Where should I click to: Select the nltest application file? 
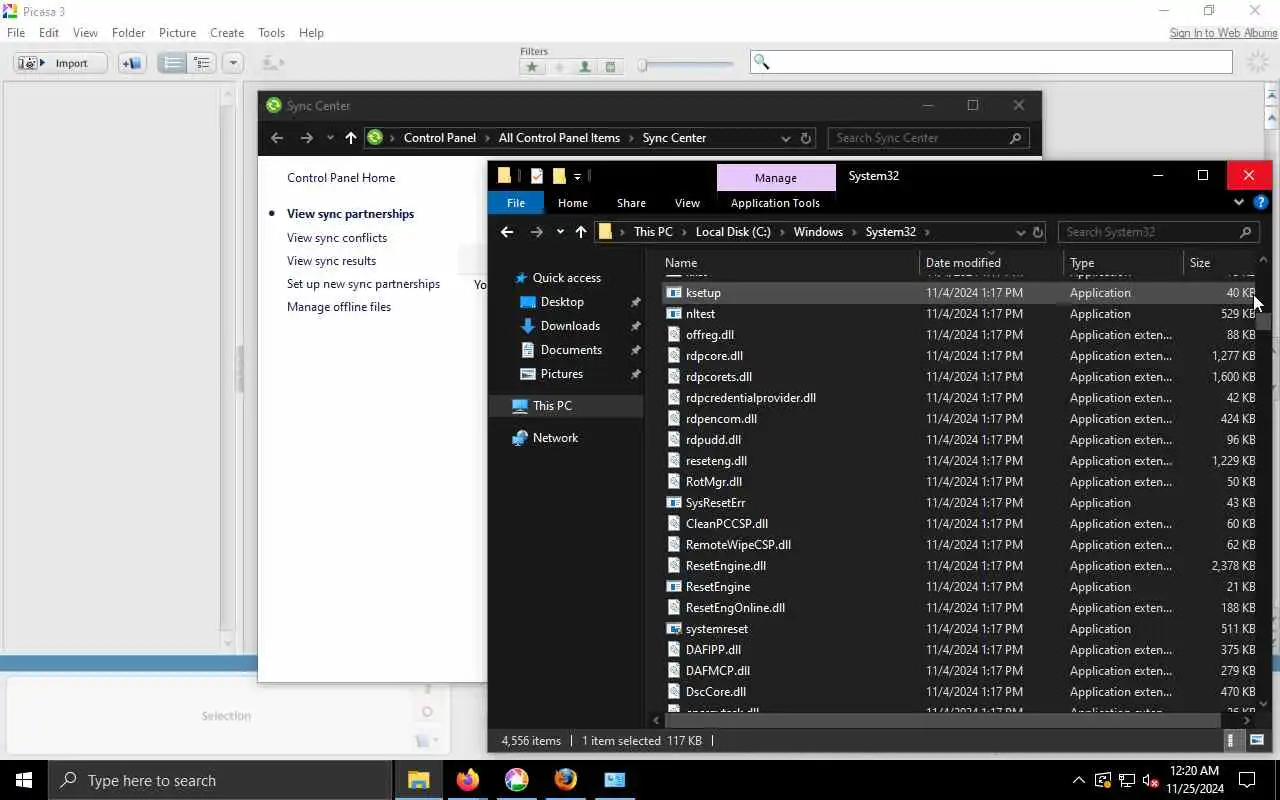700,314
